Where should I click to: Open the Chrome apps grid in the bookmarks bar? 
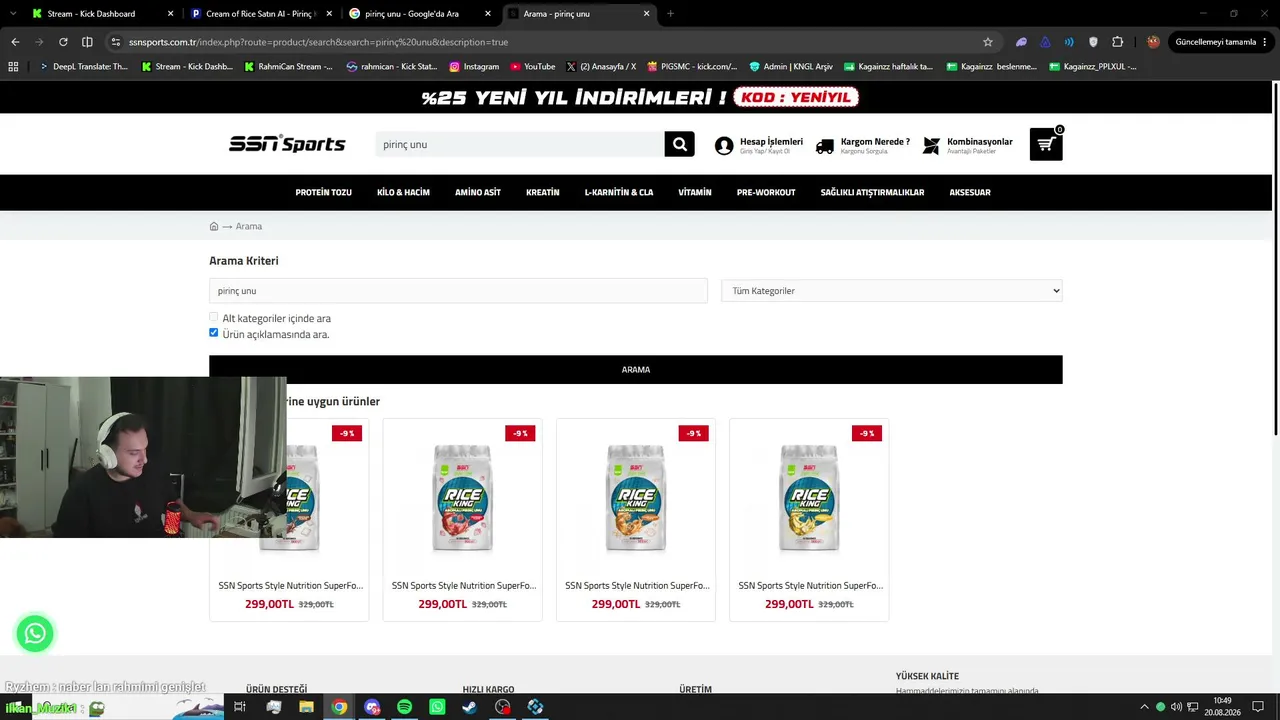13,67
